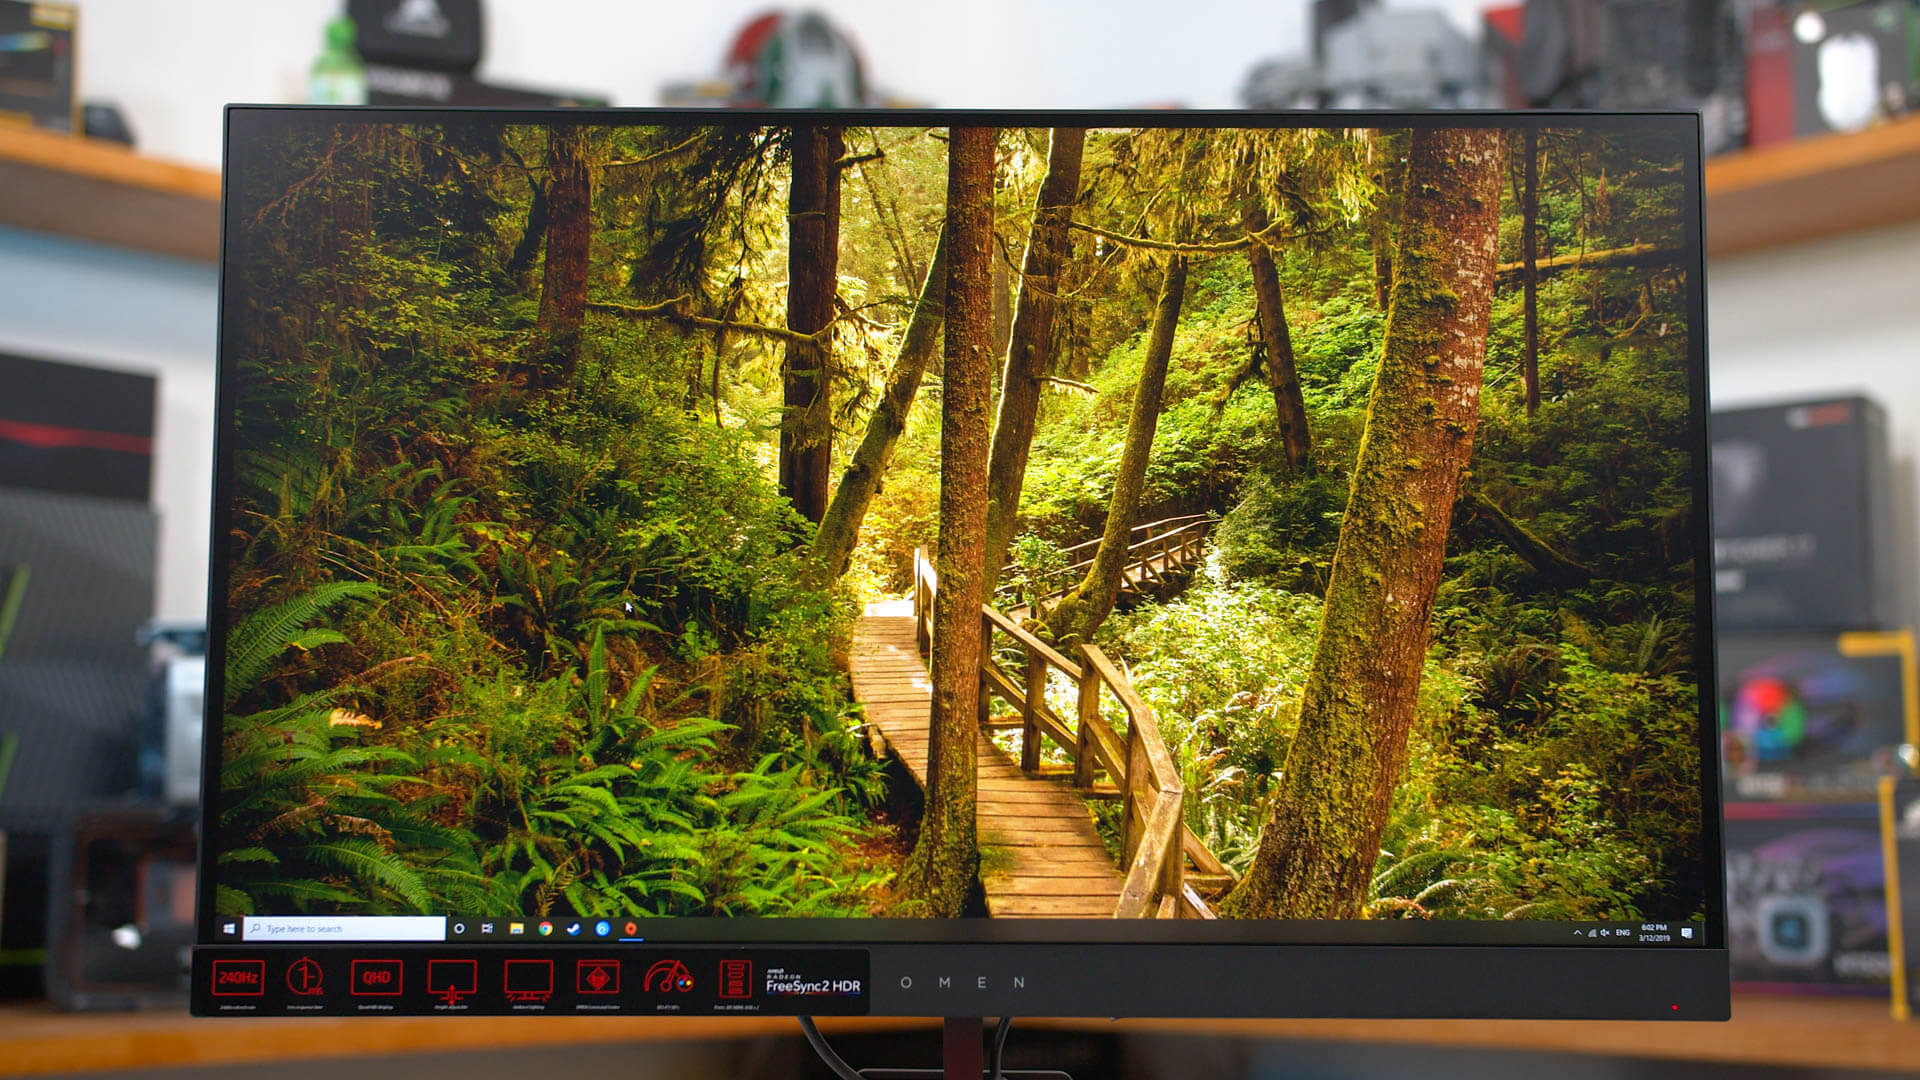Open the clock and date flyout
1920x1080 pixels.
pos(1653,933)
